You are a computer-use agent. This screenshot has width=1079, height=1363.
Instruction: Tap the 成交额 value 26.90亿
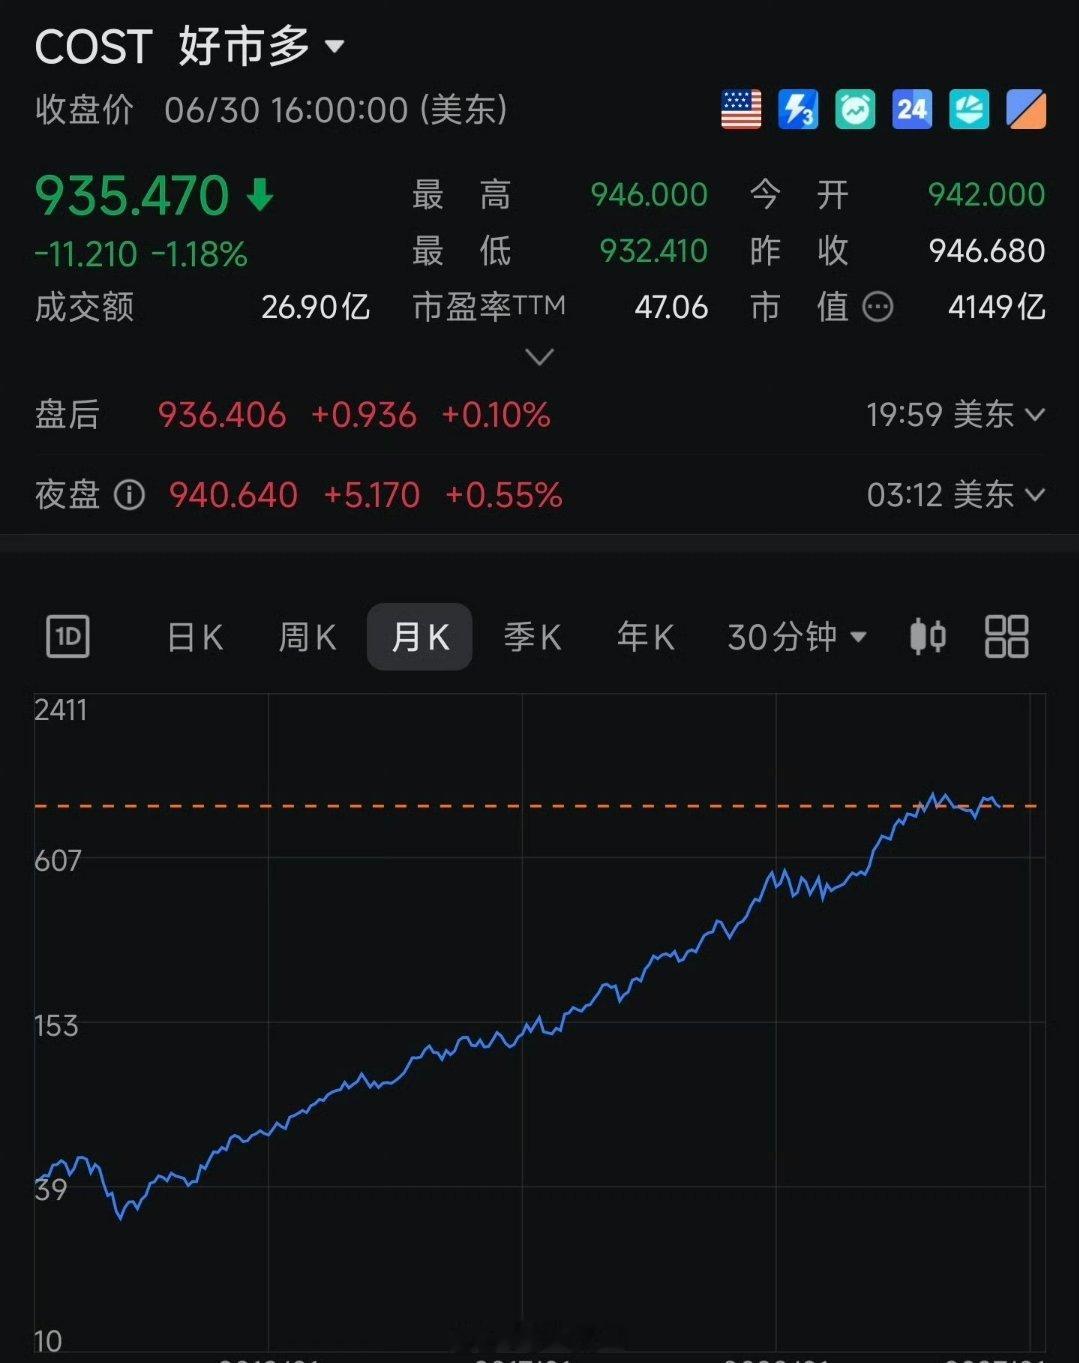(x=316, y=306)
